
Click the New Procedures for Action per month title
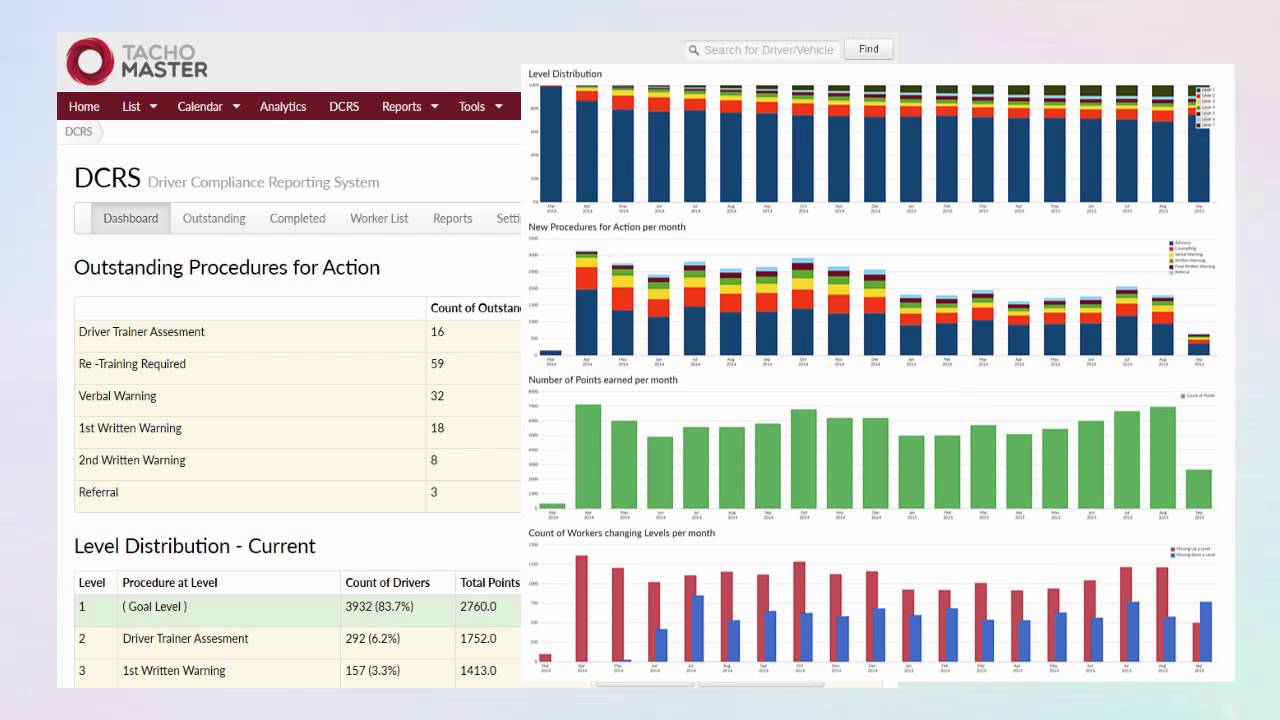point(607,227)
